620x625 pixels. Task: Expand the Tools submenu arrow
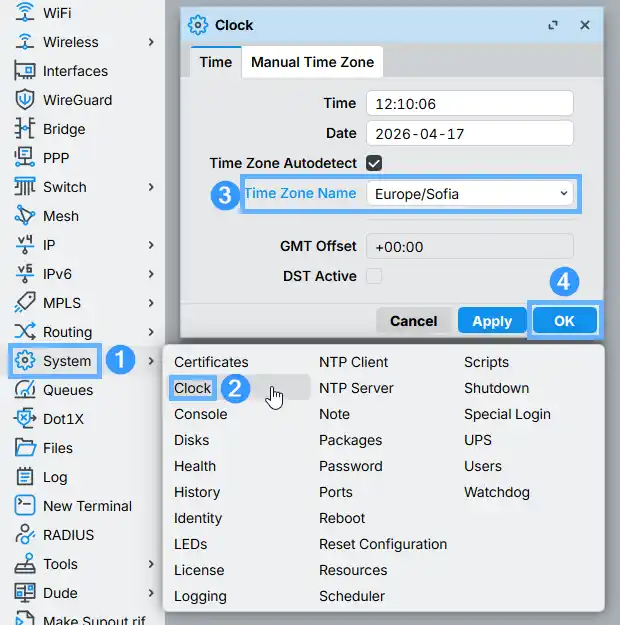click(151, 564)
